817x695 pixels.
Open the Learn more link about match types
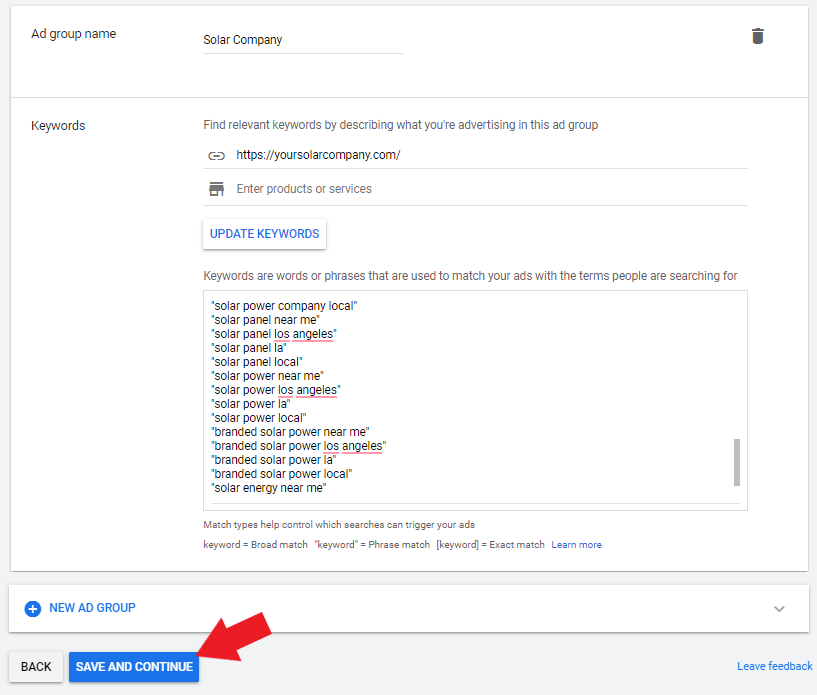(x=576, y=545)
